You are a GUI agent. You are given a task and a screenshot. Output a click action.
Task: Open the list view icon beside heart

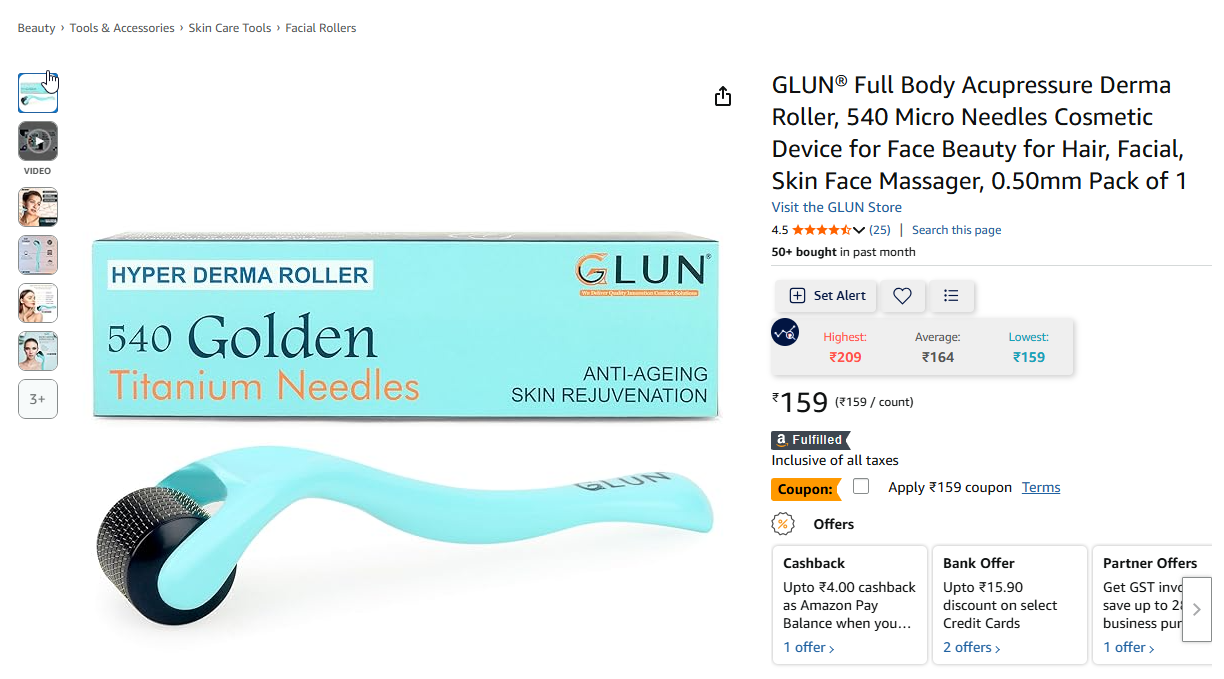coord(951,295)
